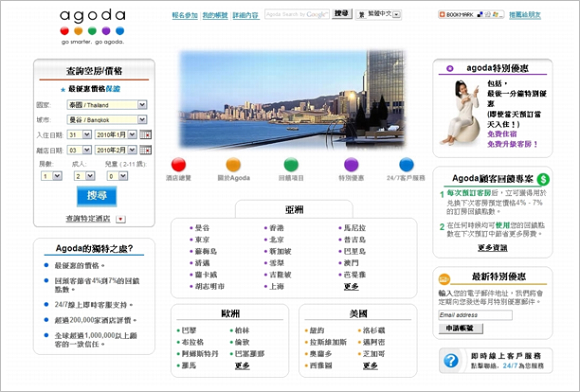Open the check-out date calendar icon
Image resolution: width=580 pixels, height=392 pixels.
[145, 150]
